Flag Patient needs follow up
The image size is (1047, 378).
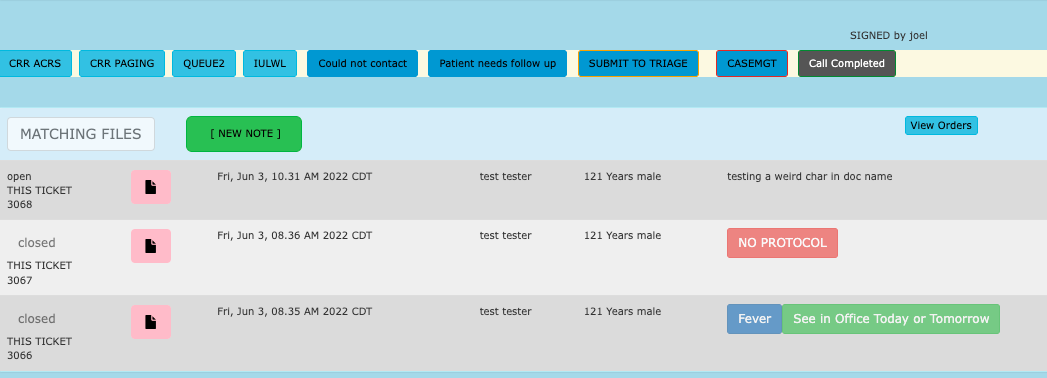(x=497, y=63)
